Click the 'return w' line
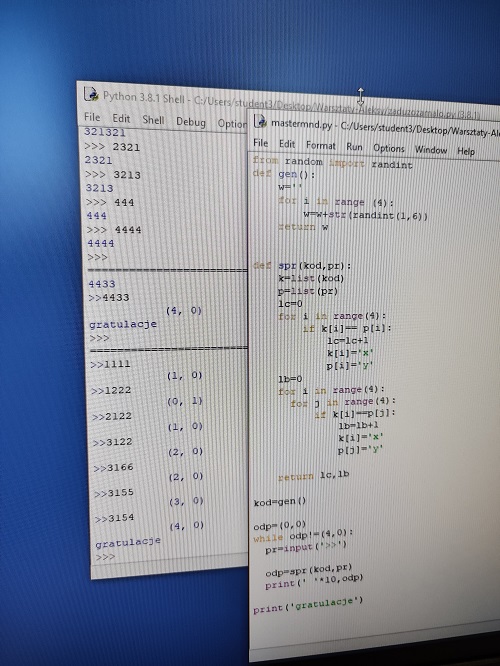The image size is (500, 666). click(303, 227)
